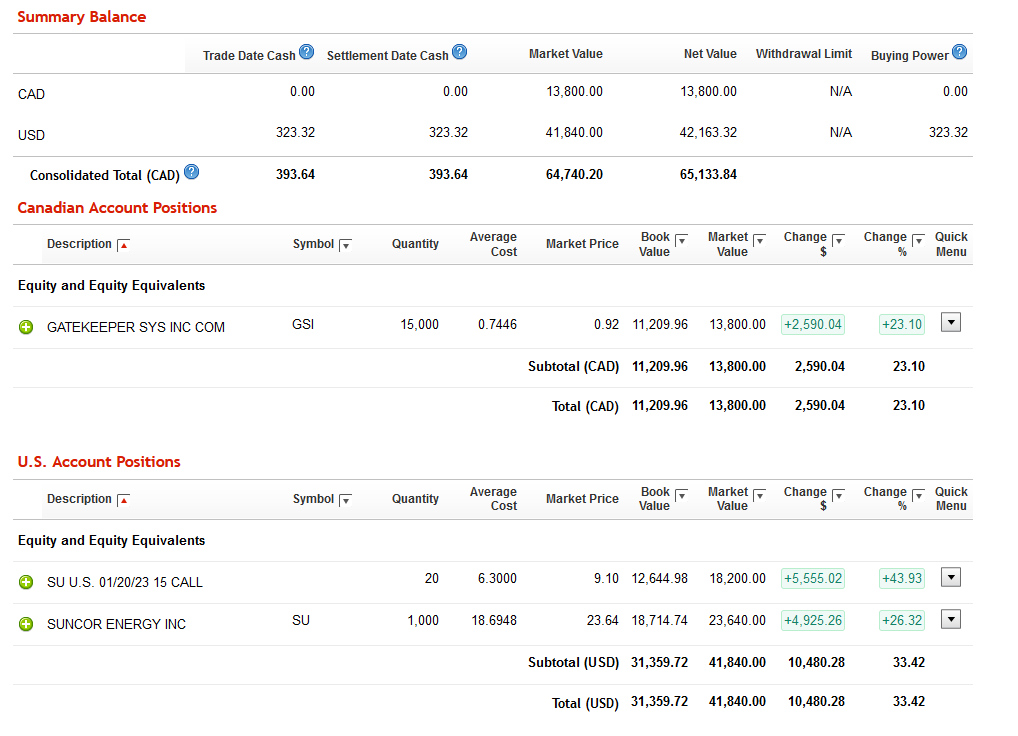Click SU CALL market price 9.10
This screenshot has width=1018, height=736.
click(x=606, y=578)
